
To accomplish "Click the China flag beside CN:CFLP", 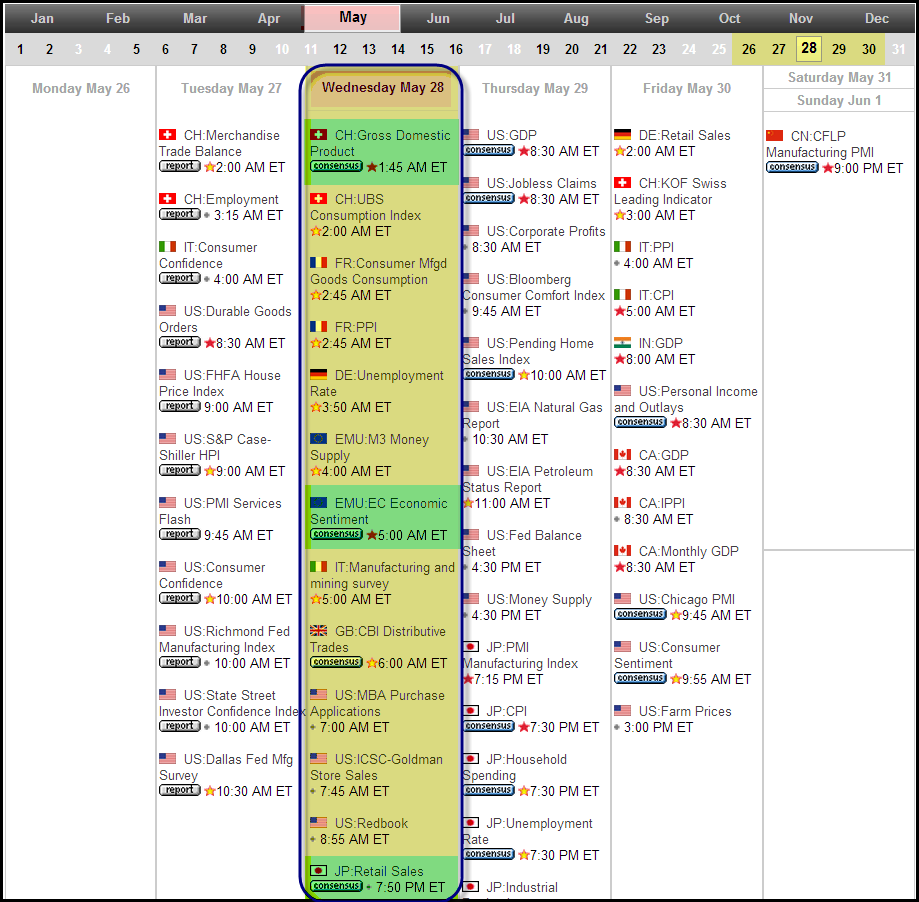I will (774, 136).
